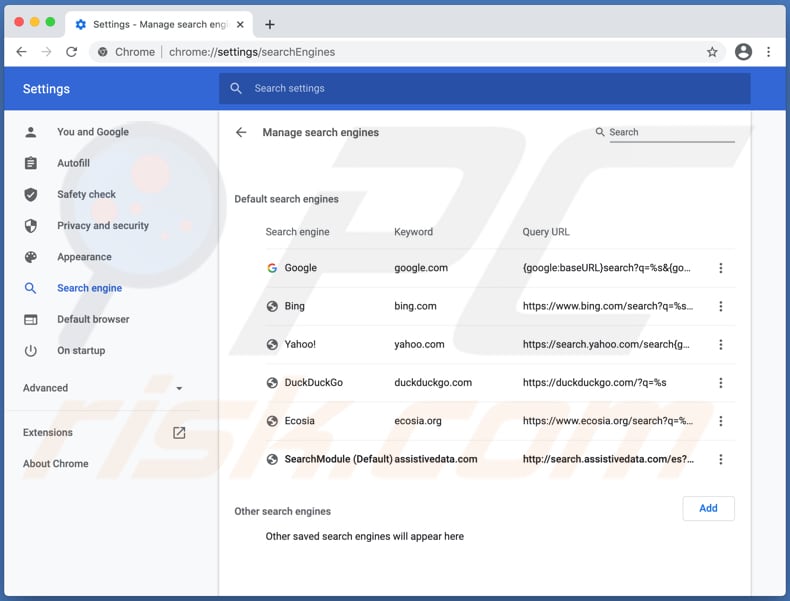Click the address bar URL
The width and height of the screenshot is (790, 601).
pyautogui.click(x=252, y=52)
